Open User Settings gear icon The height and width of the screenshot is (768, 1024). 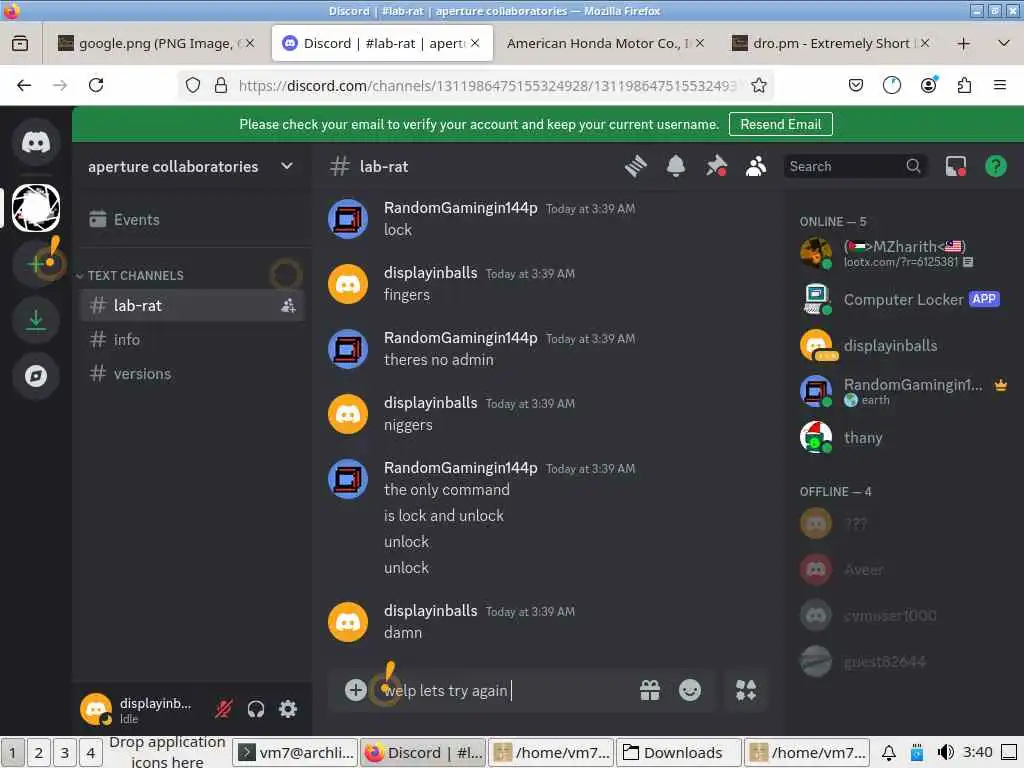point(288,709)
